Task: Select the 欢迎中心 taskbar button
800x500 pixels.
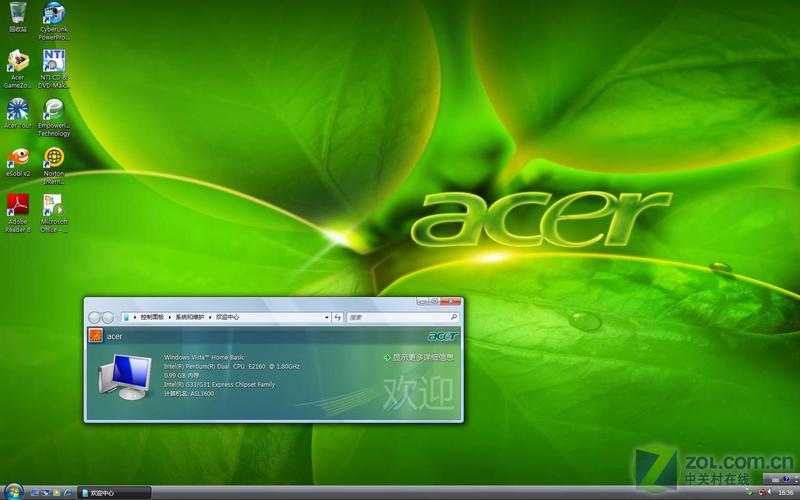Action: [x=114, y=493]
